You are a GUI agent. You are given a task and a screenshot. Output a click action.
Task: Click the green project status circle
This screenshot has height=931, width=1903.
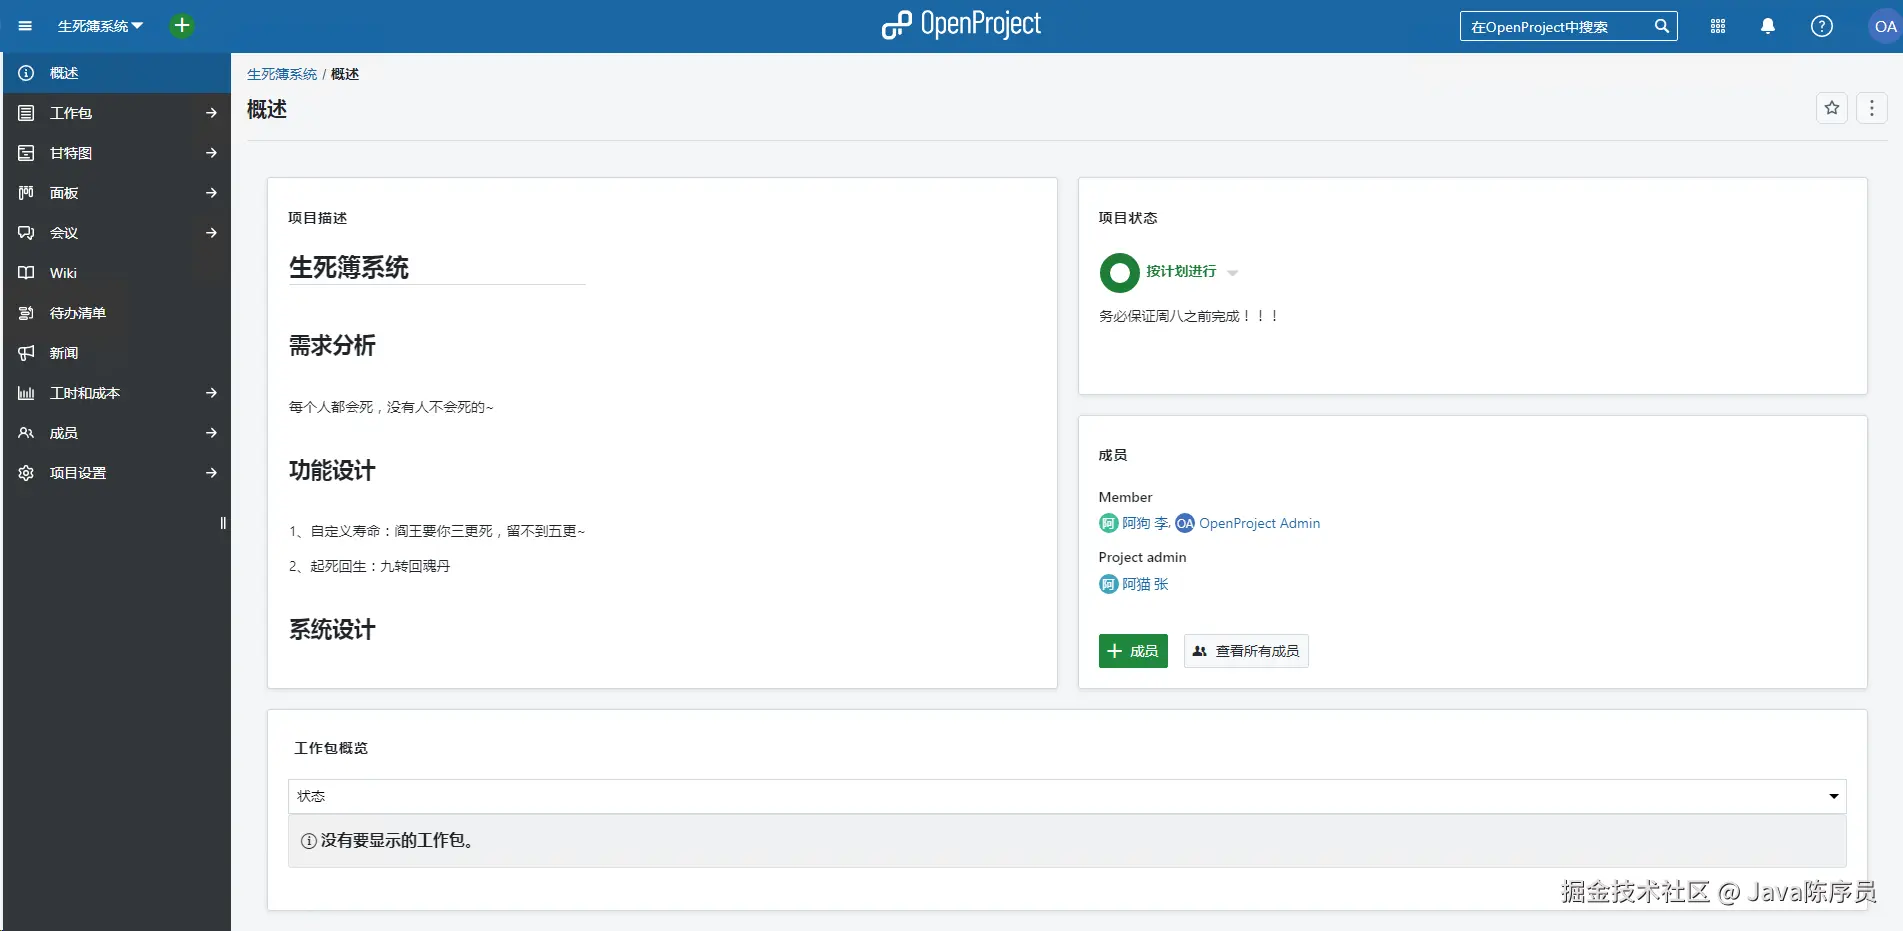(1119, 272)
